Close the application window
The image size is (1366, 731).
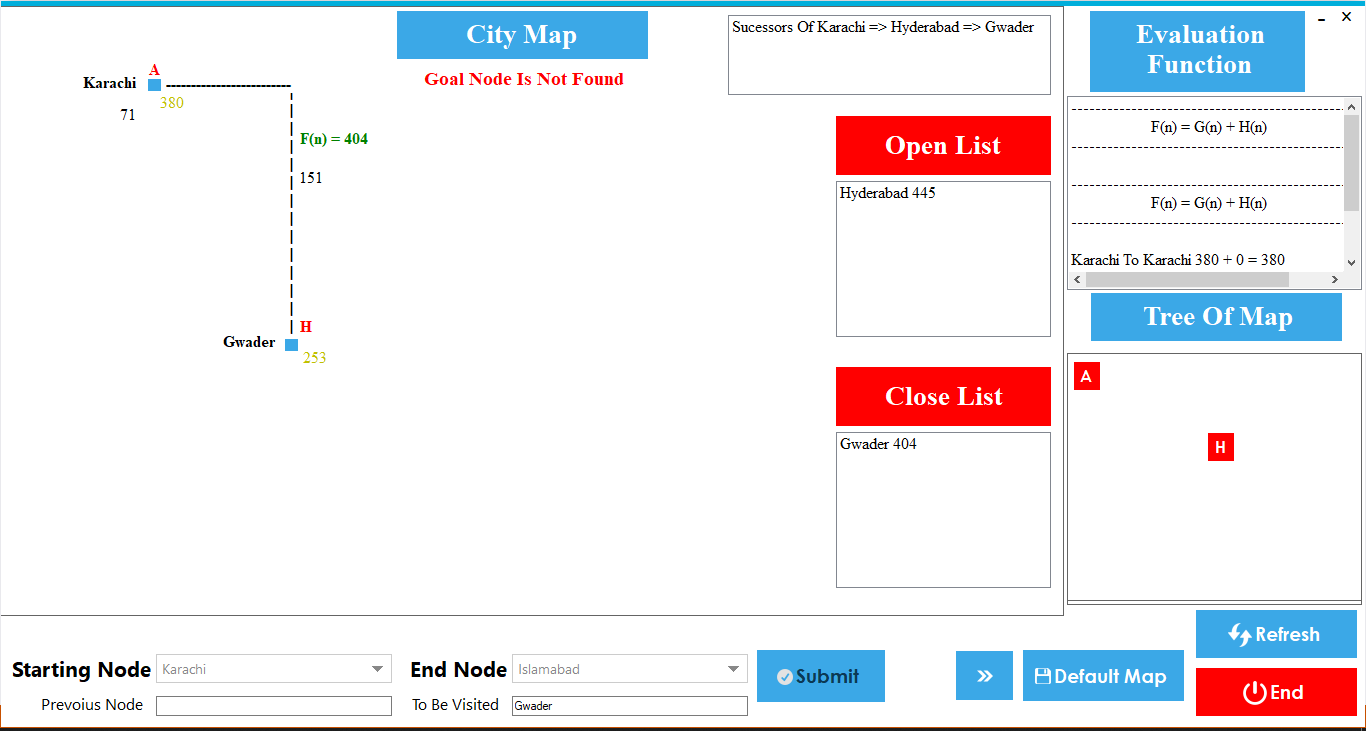pyautogui.click(x=1346, y=17)
